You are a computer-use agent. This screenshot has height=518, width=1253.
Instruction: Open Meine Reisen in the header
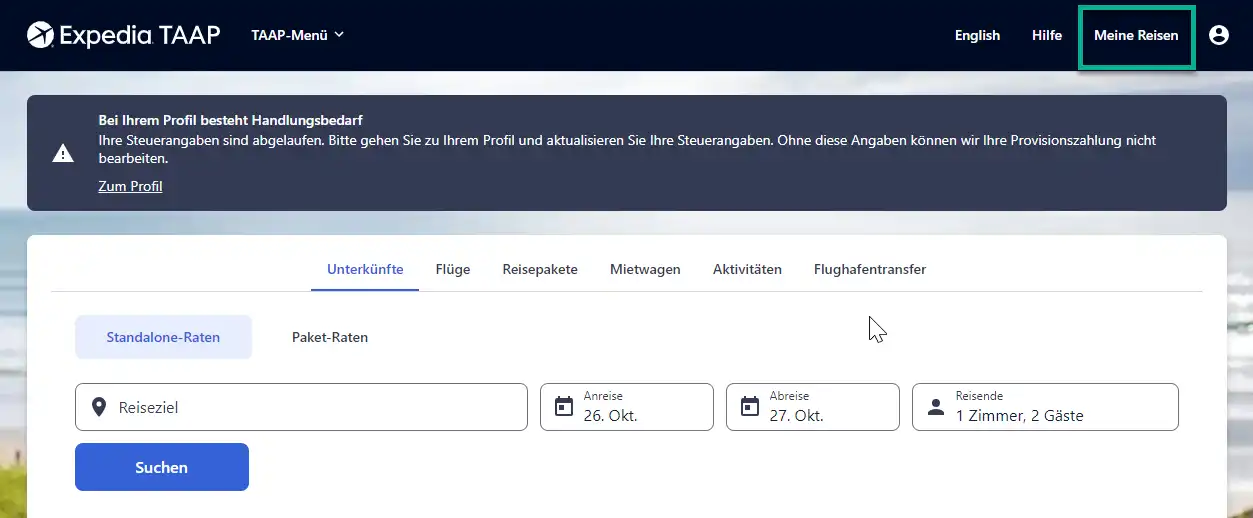(1136, 35)
